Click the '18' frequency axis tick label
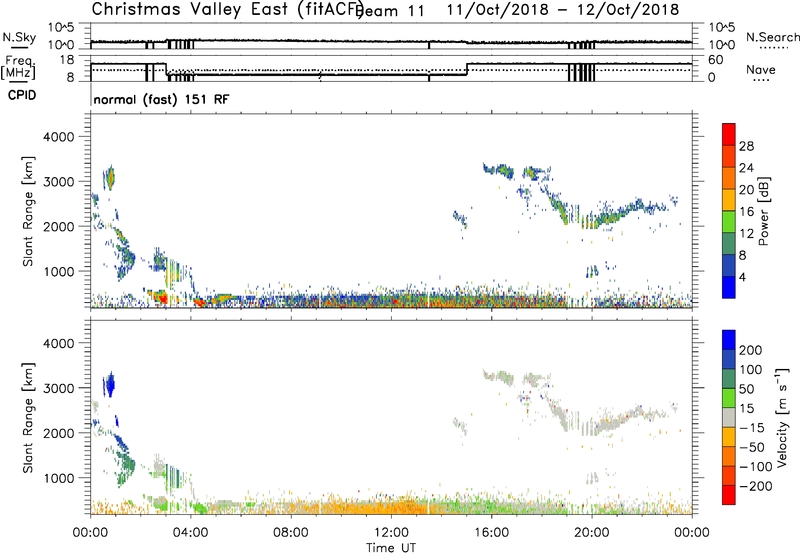This screenshot has height=554, width=800. [67, 60]
